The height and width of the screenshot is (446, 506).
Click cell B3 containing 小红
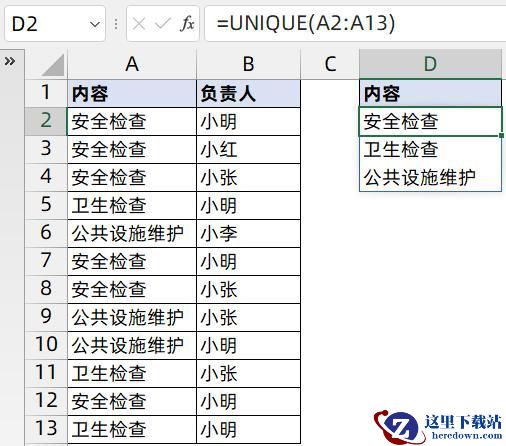tap(249, 149)
